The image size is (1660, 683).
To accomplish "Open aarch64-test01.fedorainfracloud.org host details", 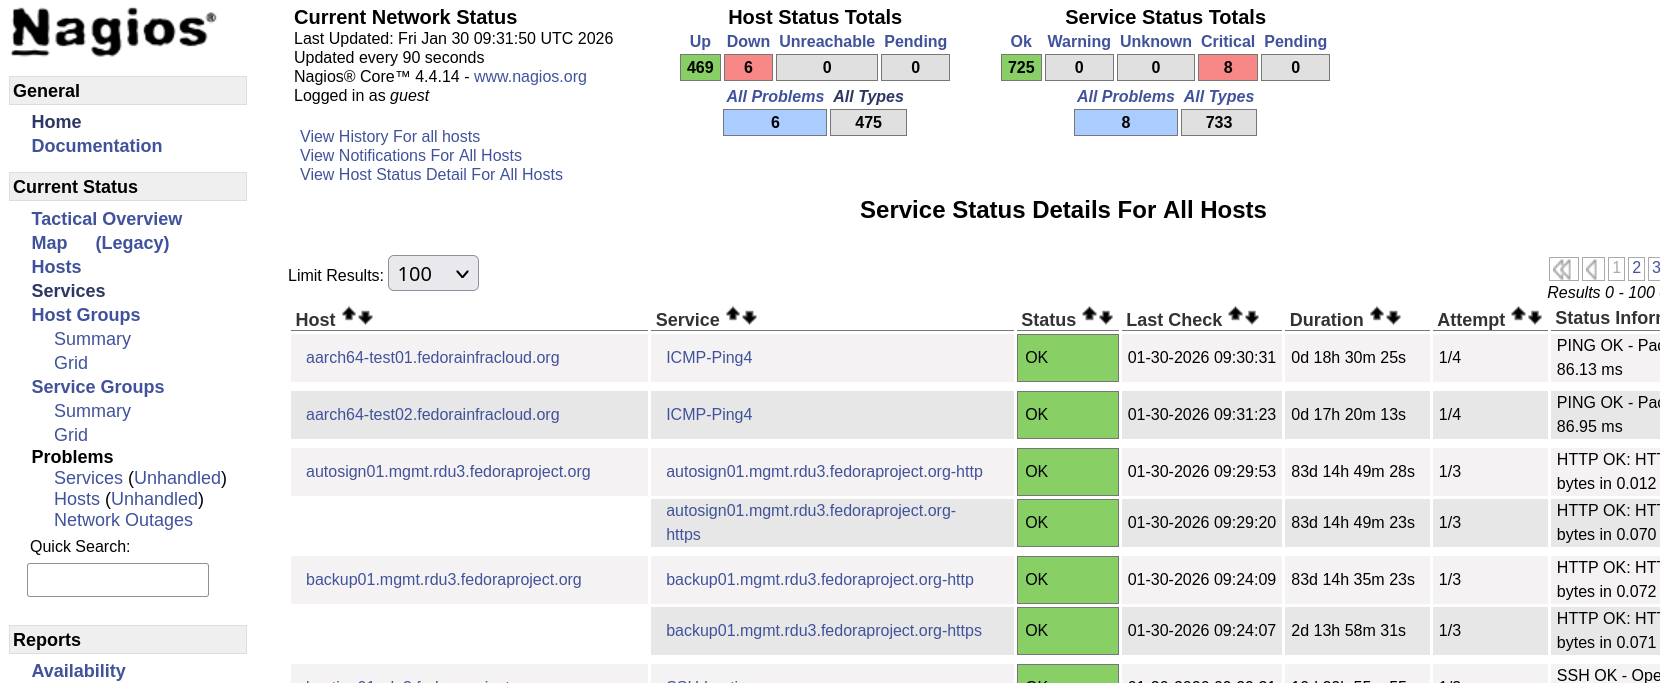I will (432, 357).
